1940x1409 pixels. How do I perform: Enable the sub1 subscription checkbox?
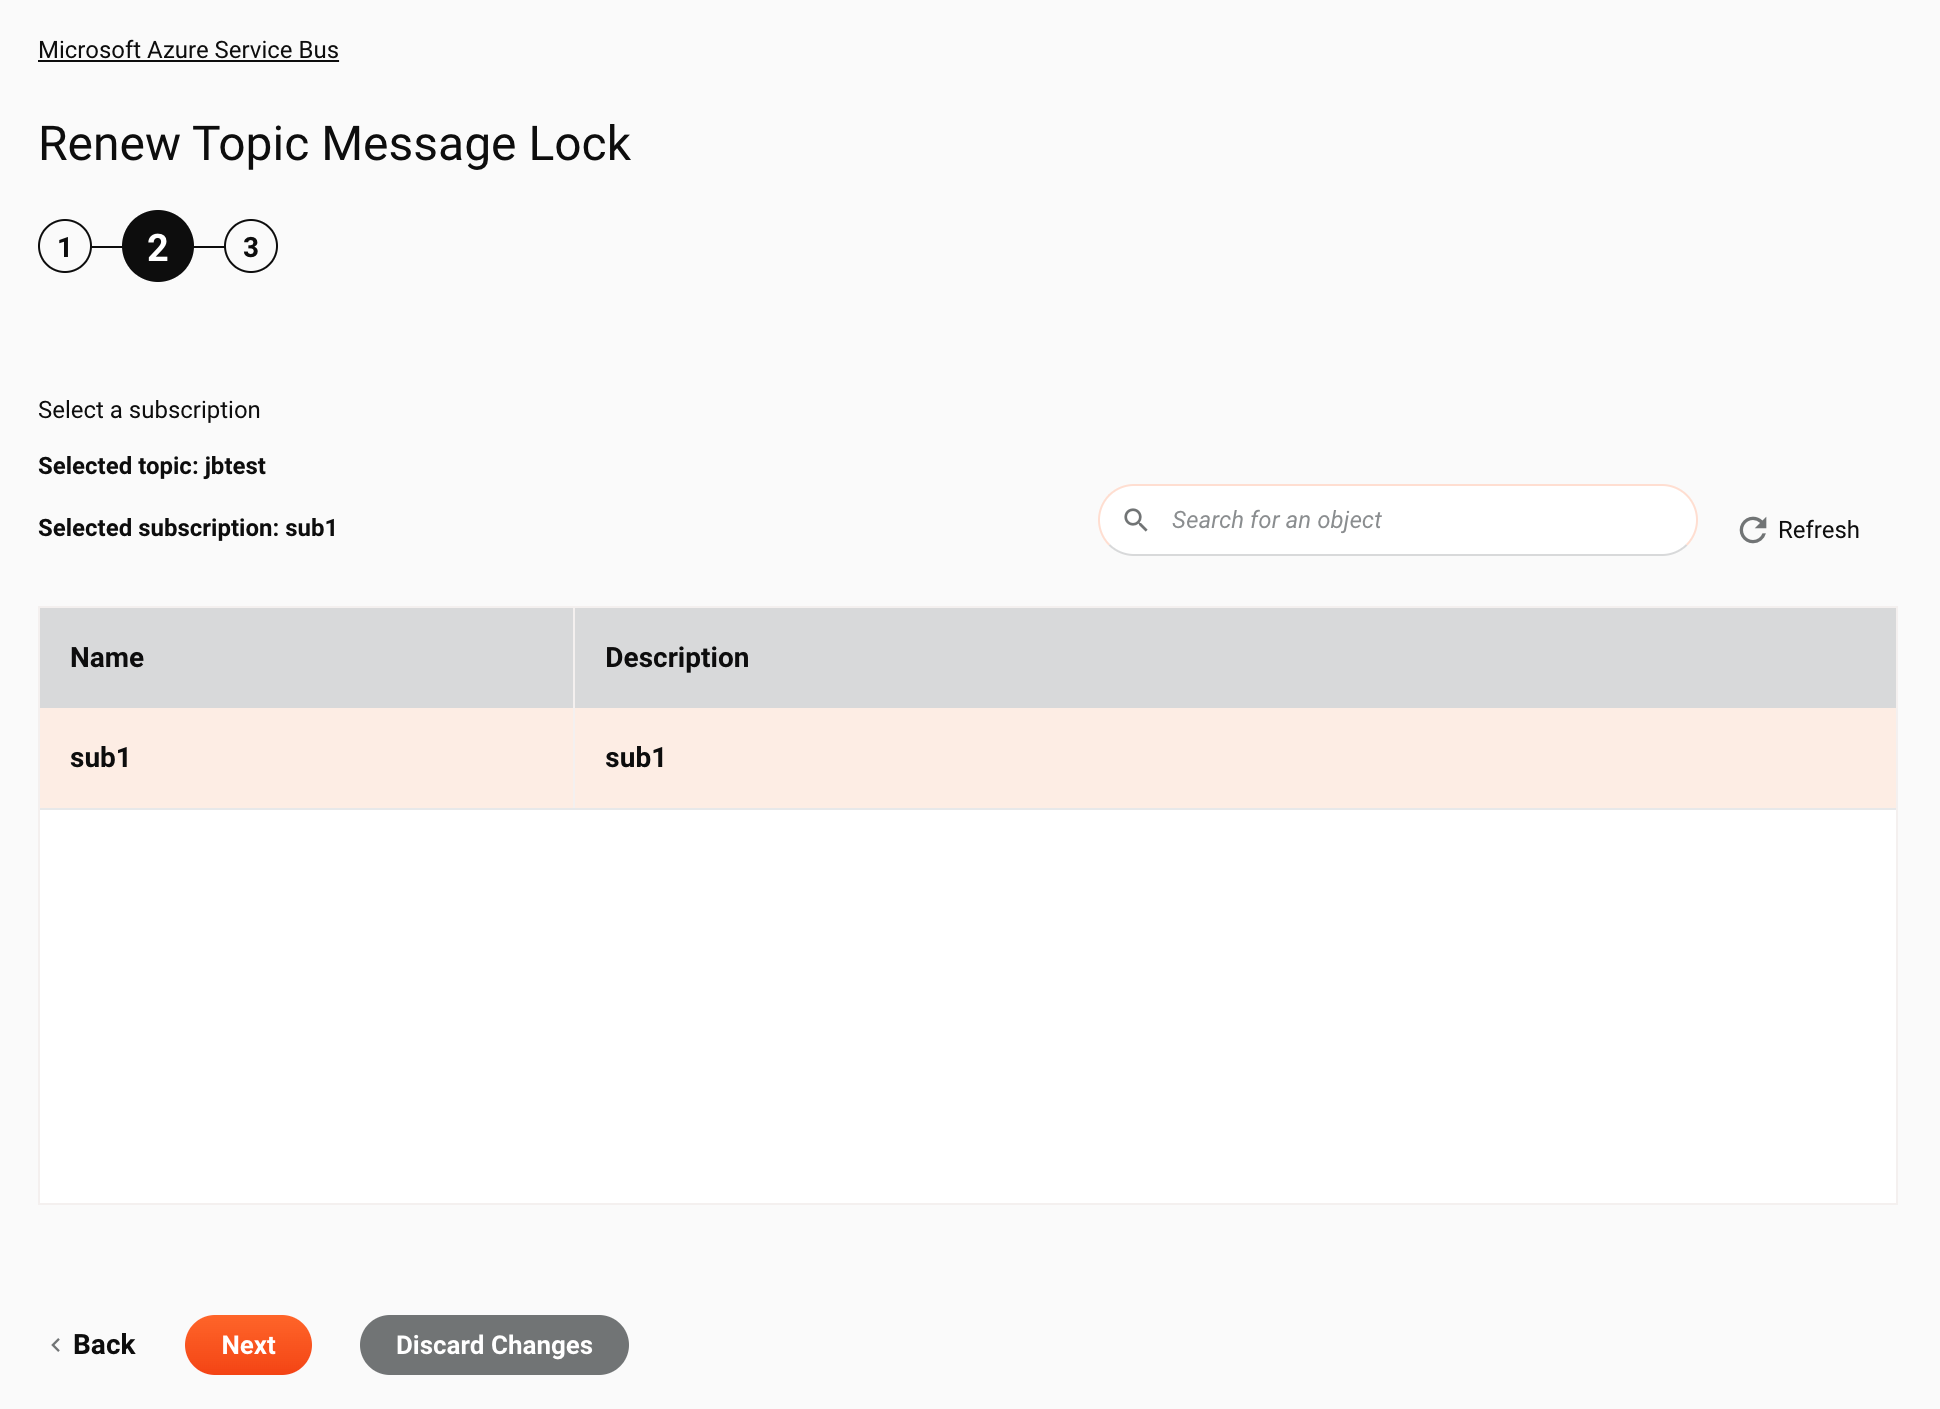[99, 756]
